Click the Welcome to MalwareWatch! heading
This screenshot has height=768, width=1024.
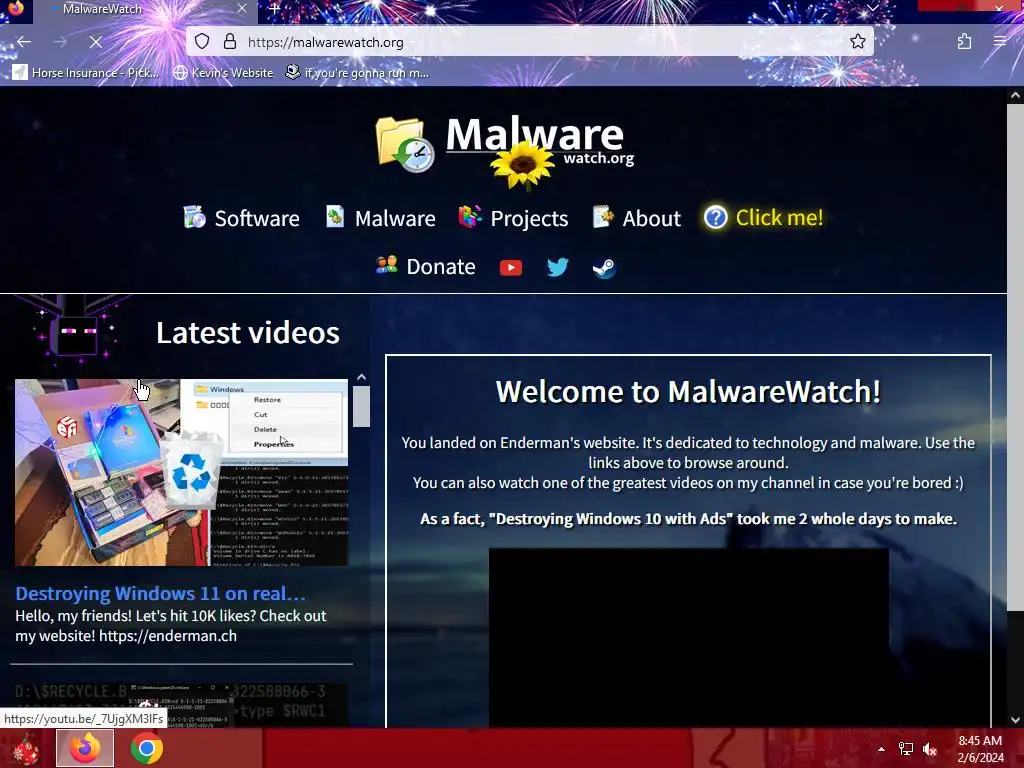[688, 392]
